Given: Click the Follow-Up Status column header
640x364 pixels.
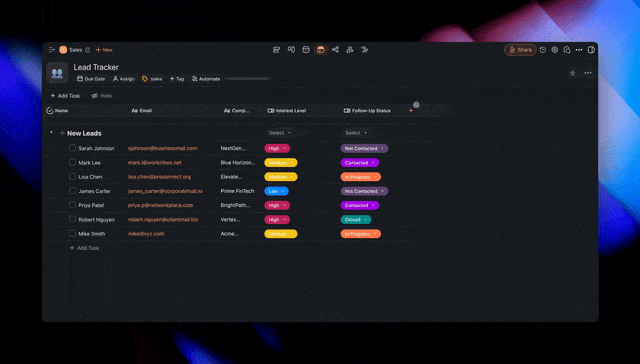Looking at the screenshot, I should pos(367,111).
